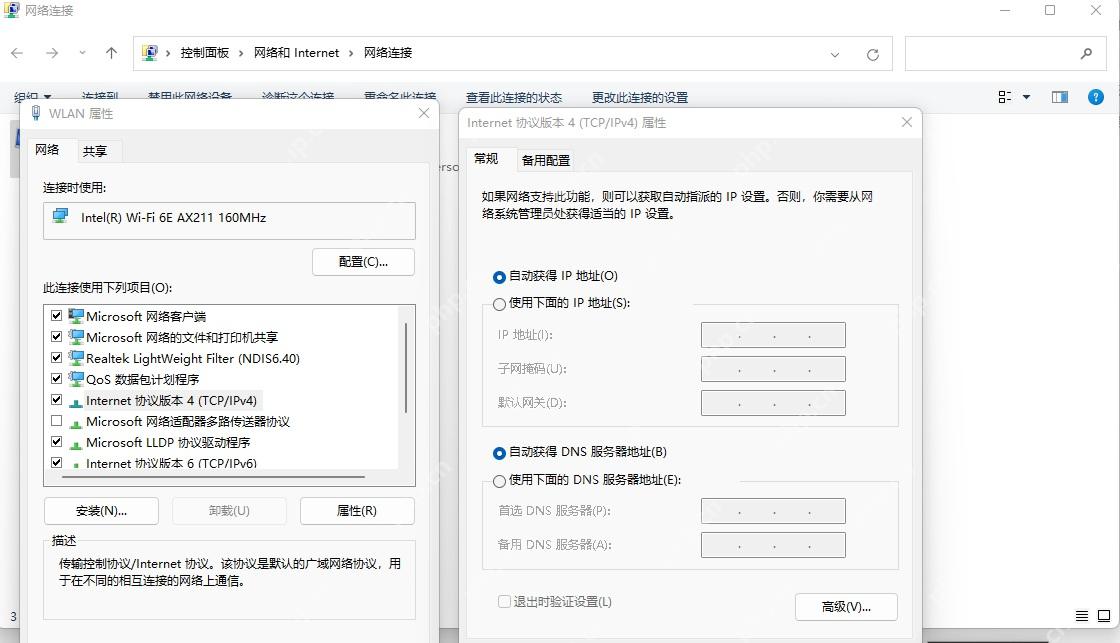Click the search magnifier icon

pos(1086,54)
